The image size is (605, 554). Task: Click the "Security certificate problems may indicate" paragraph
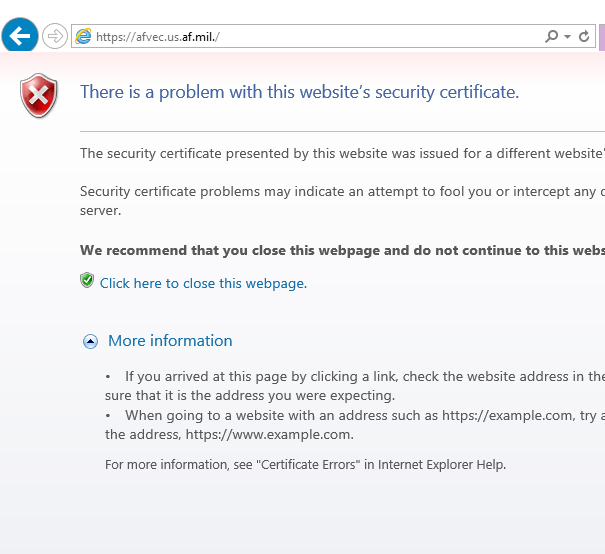coord(342,191)
